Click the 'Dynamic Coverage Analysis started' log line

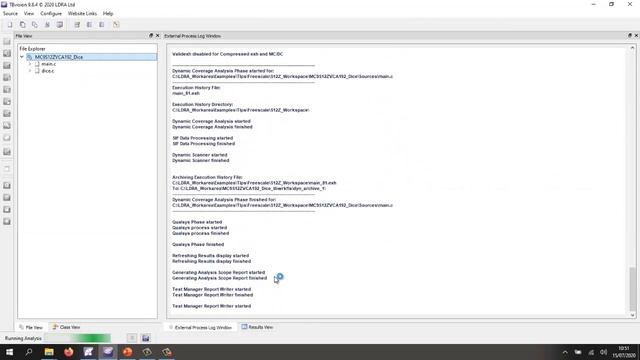click(211, 121)
